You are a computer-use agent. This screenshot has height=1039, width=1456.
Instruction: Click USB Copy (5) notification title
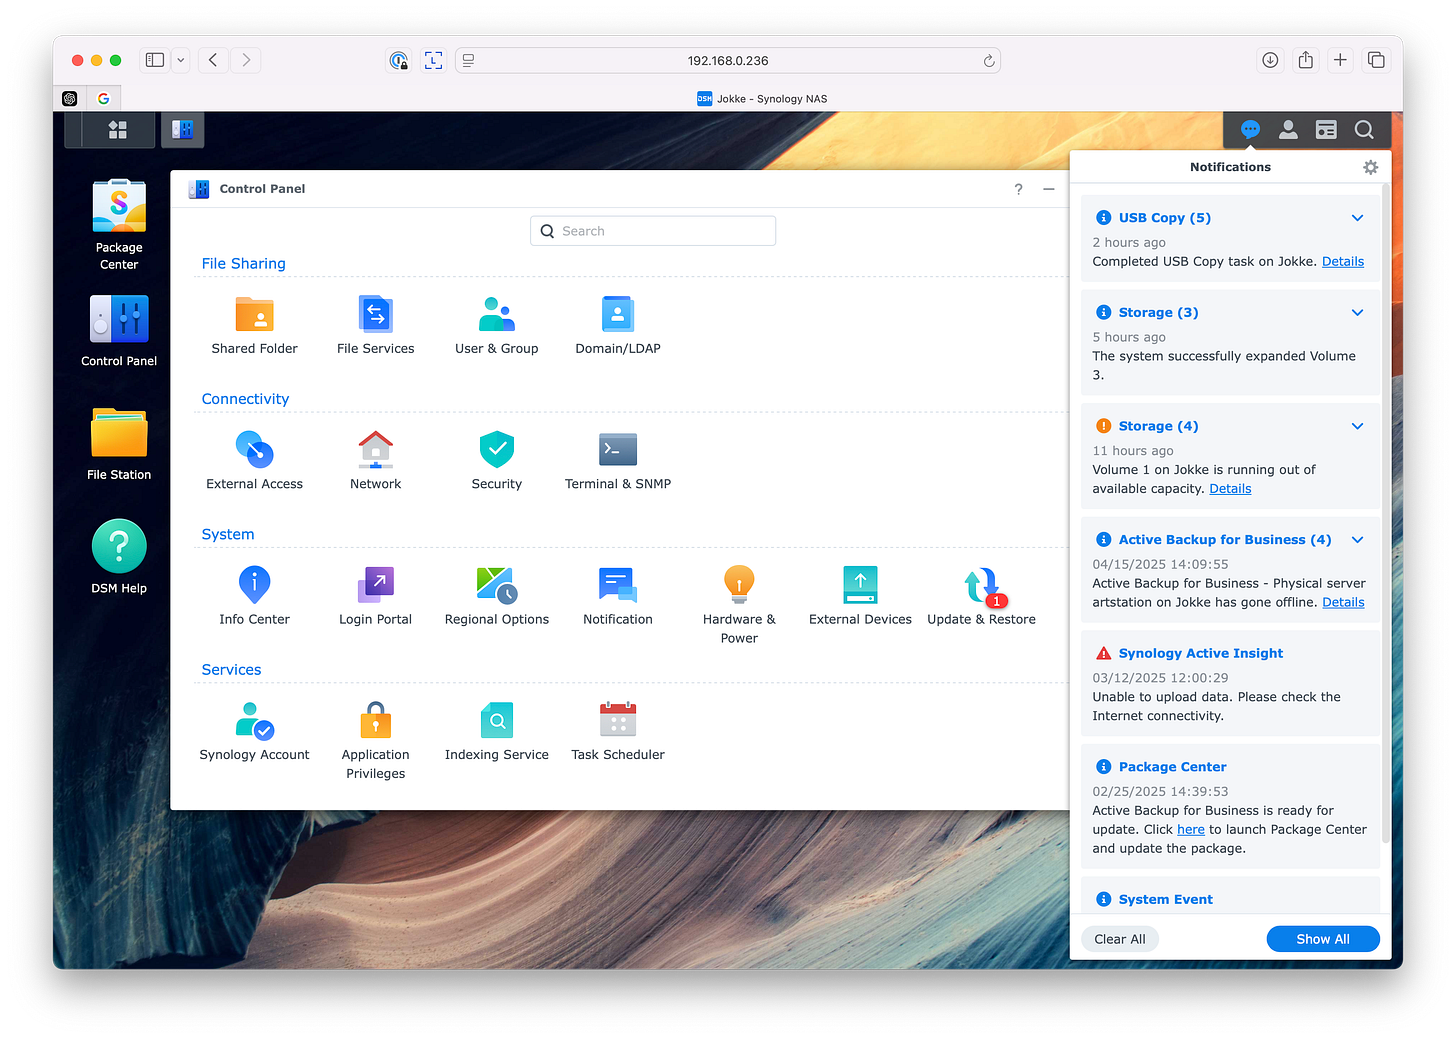1164,218
